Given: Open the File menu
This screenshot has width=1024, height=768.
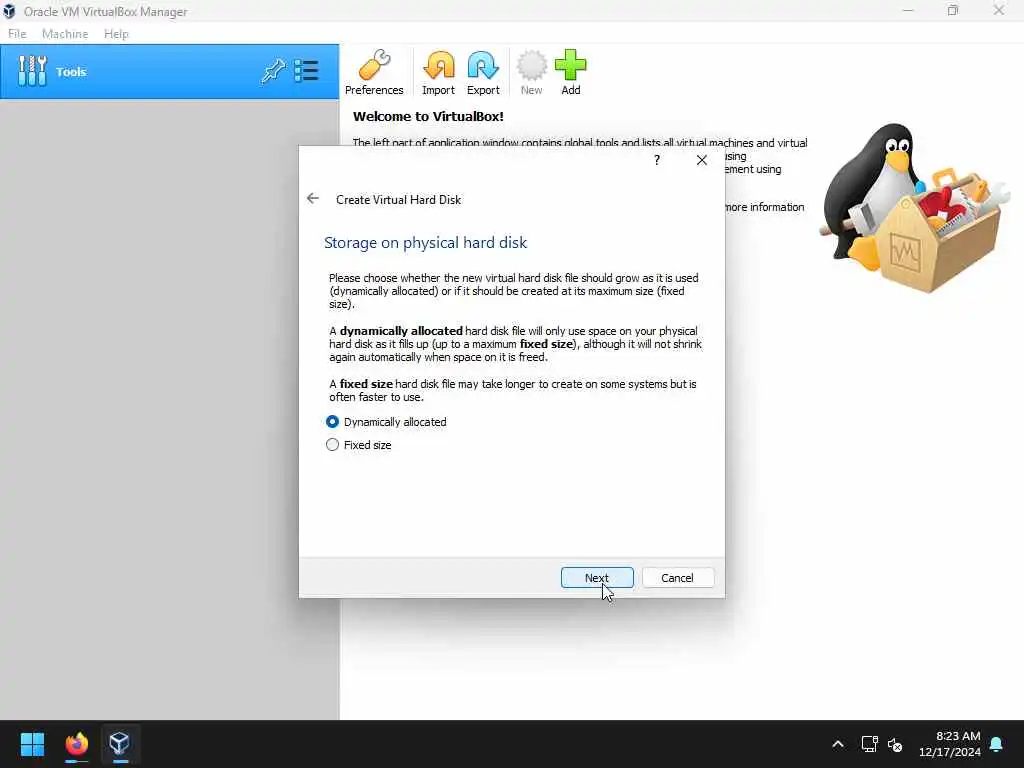Looking at the screenshot, I should tap(17, 34).
